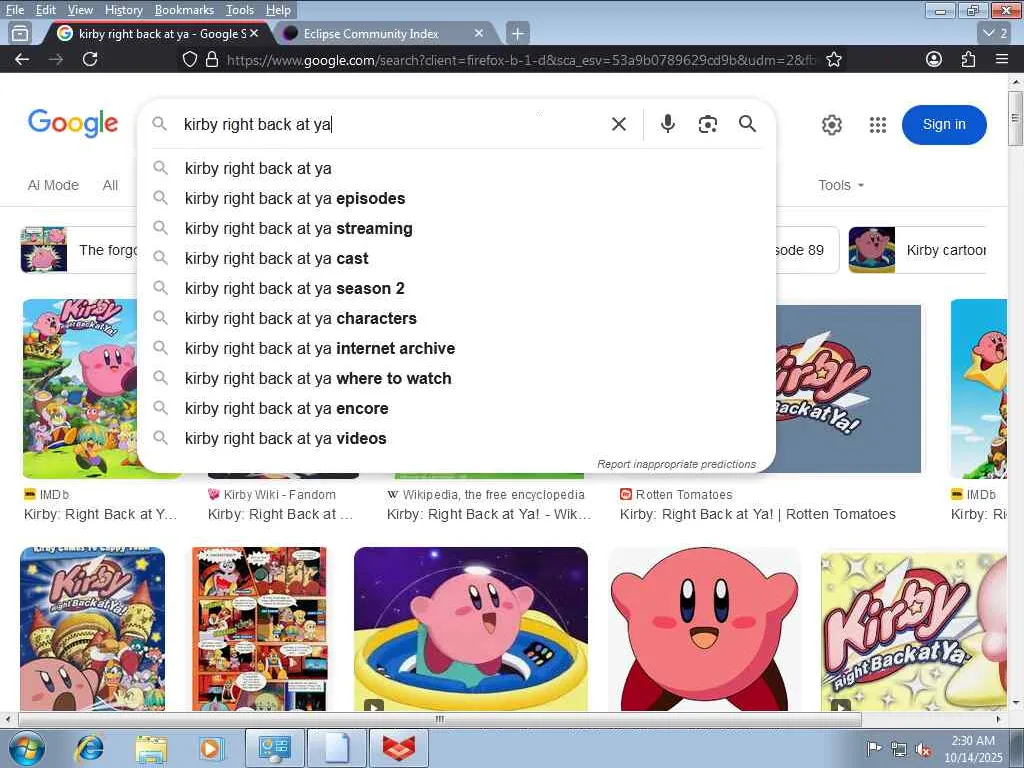Open the View menu

80,10
